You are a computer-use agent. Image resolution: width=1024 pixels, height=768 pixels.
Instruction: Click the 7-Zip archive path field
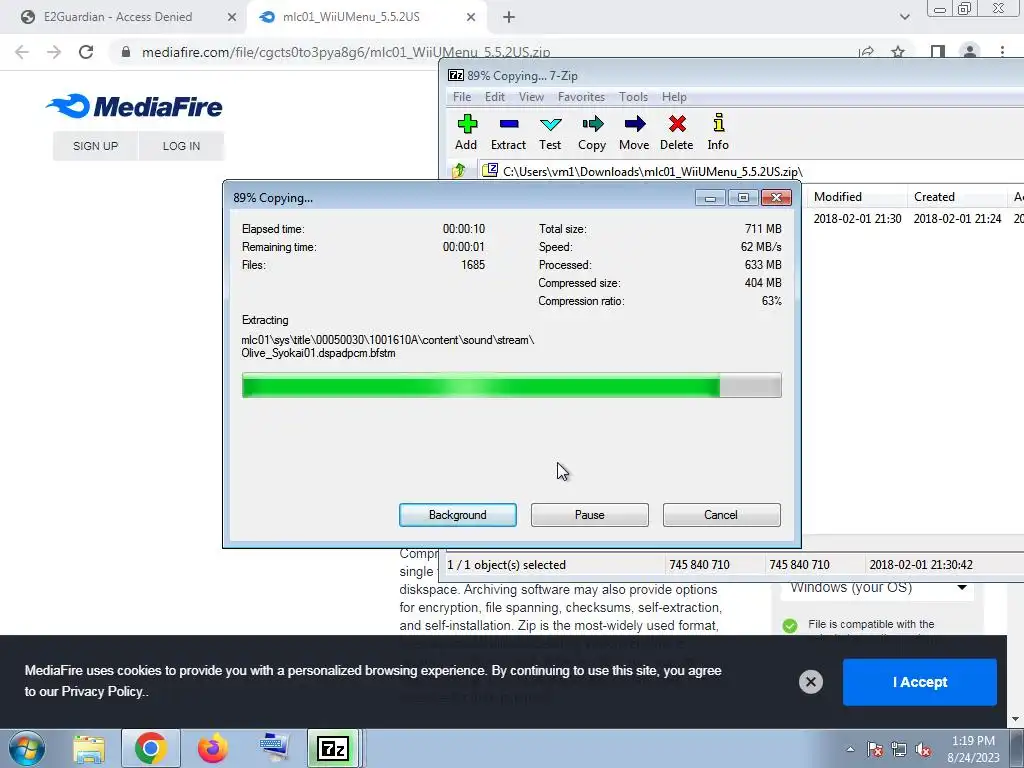[751, 171]
